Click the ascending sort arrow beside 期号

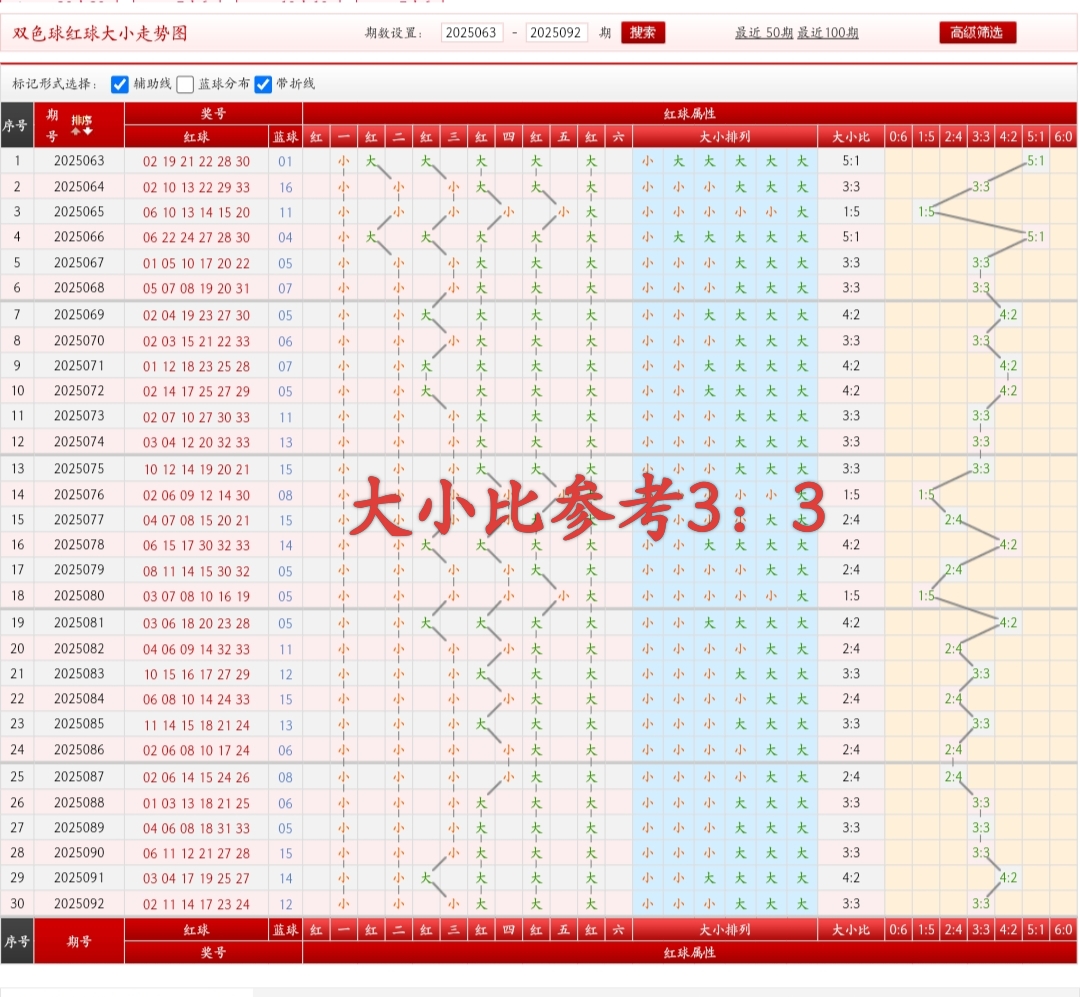(x=76, y=131)
